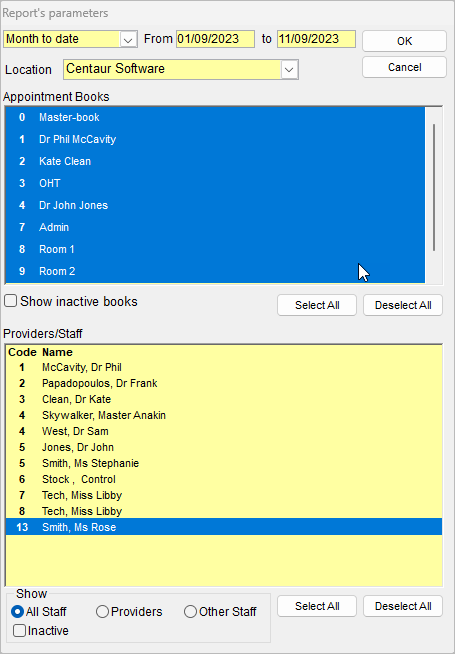Click the Cancel button
The width and height of the screenshot is (455, 654).
coord(404,67)
